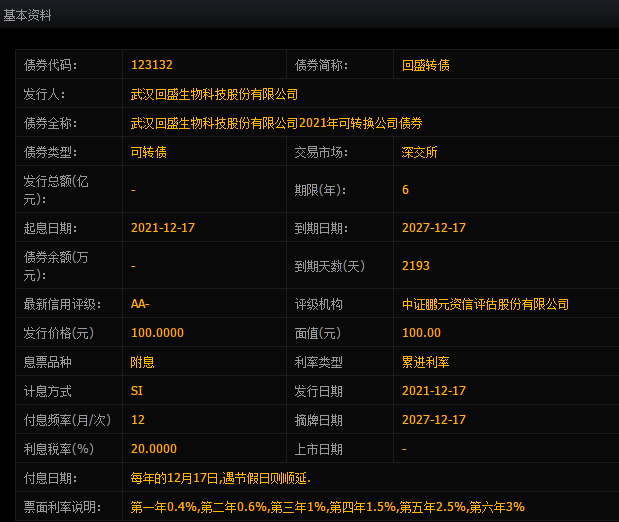The height and width of the screenshot is (522, 619).
Task: Click delisting date 2027-12-17 in 摘牌日期 row
Action: [434, 419]
